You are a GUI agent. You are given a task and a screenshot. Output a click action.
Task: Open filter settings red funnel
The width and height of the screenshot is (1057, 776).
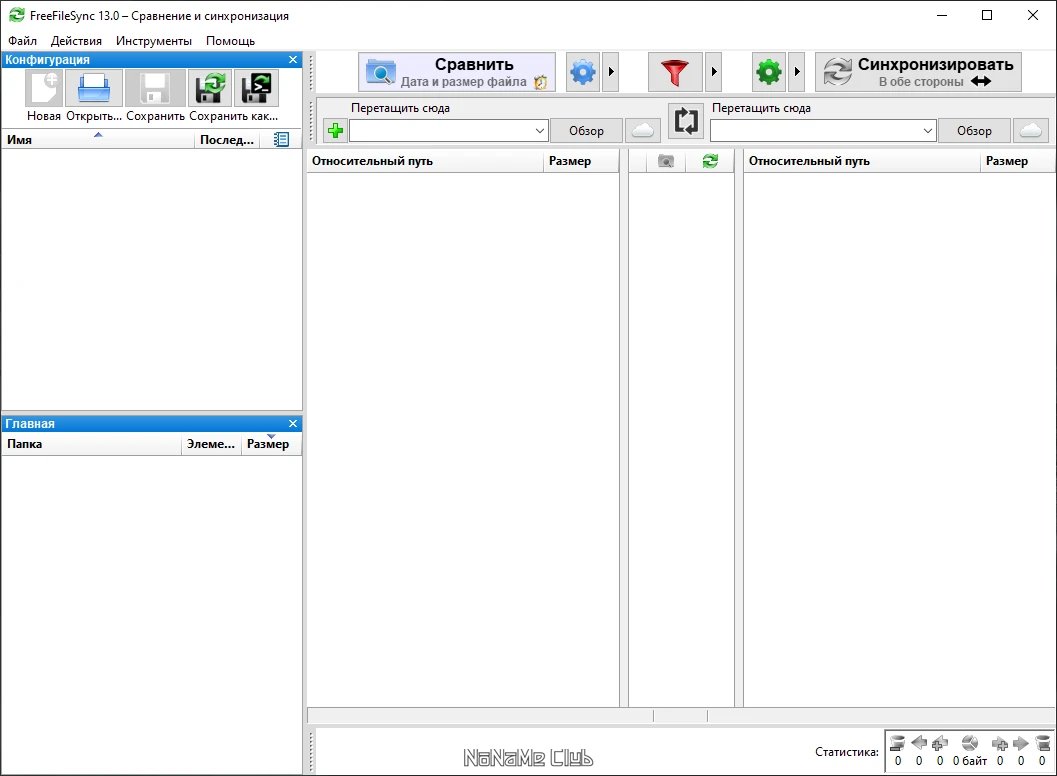pos(675,71)
